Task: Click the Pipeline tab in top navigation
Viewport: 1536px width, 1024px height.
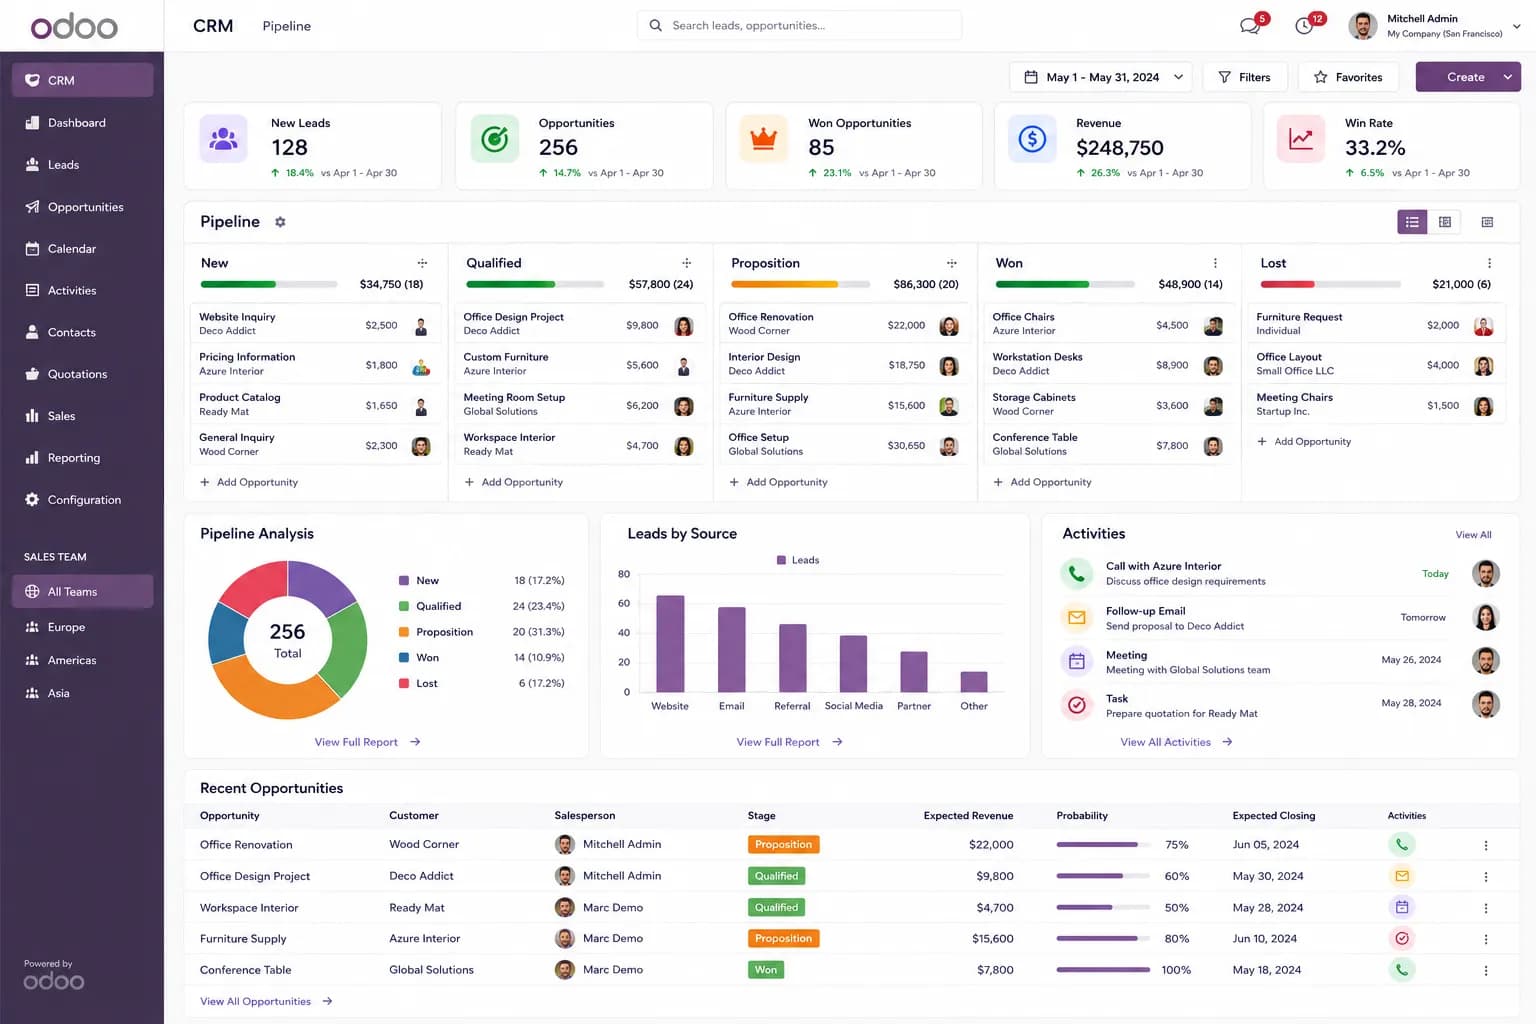Action: click(287, 26)
